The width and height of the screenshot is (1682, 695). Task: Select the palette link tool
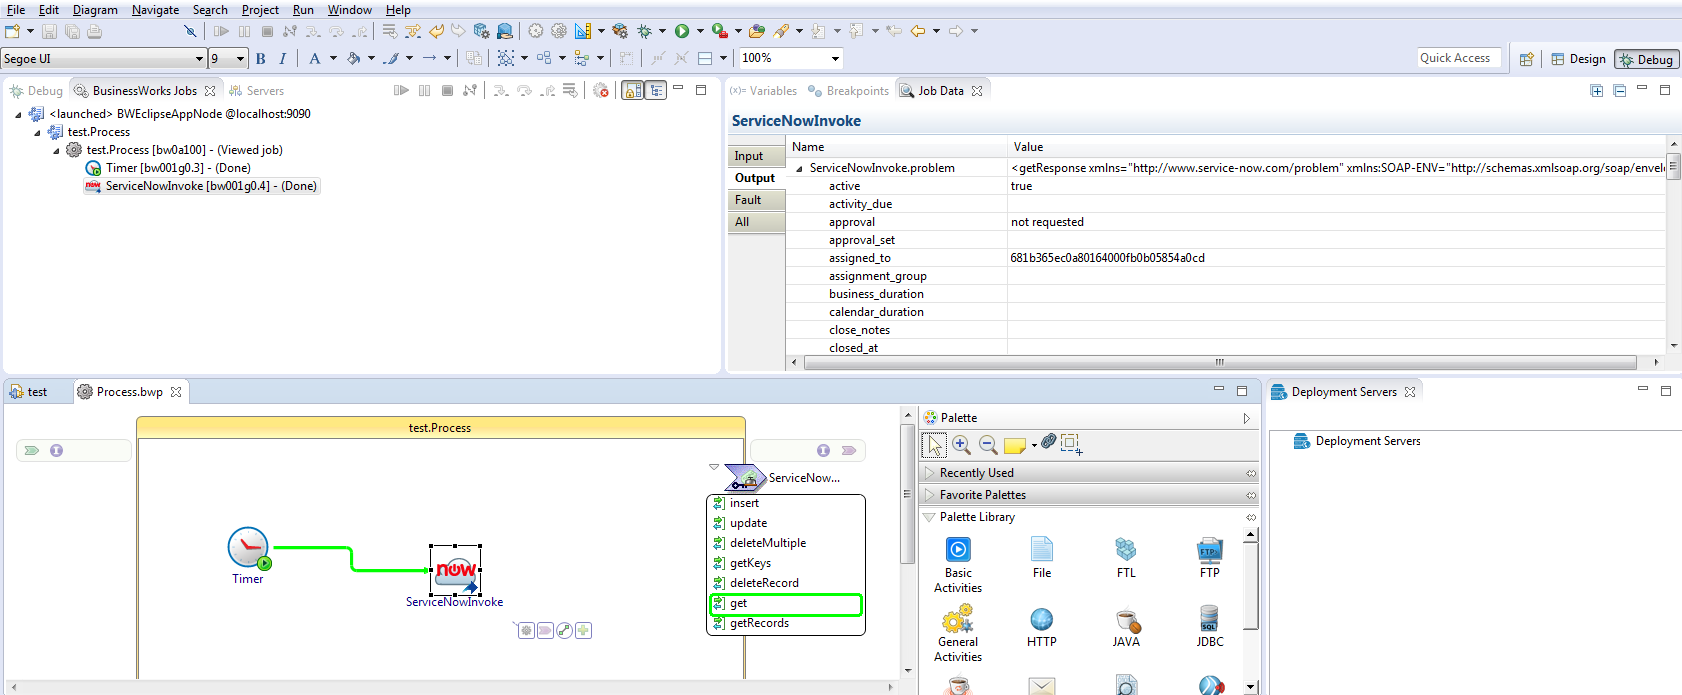tap(1048, 441)
